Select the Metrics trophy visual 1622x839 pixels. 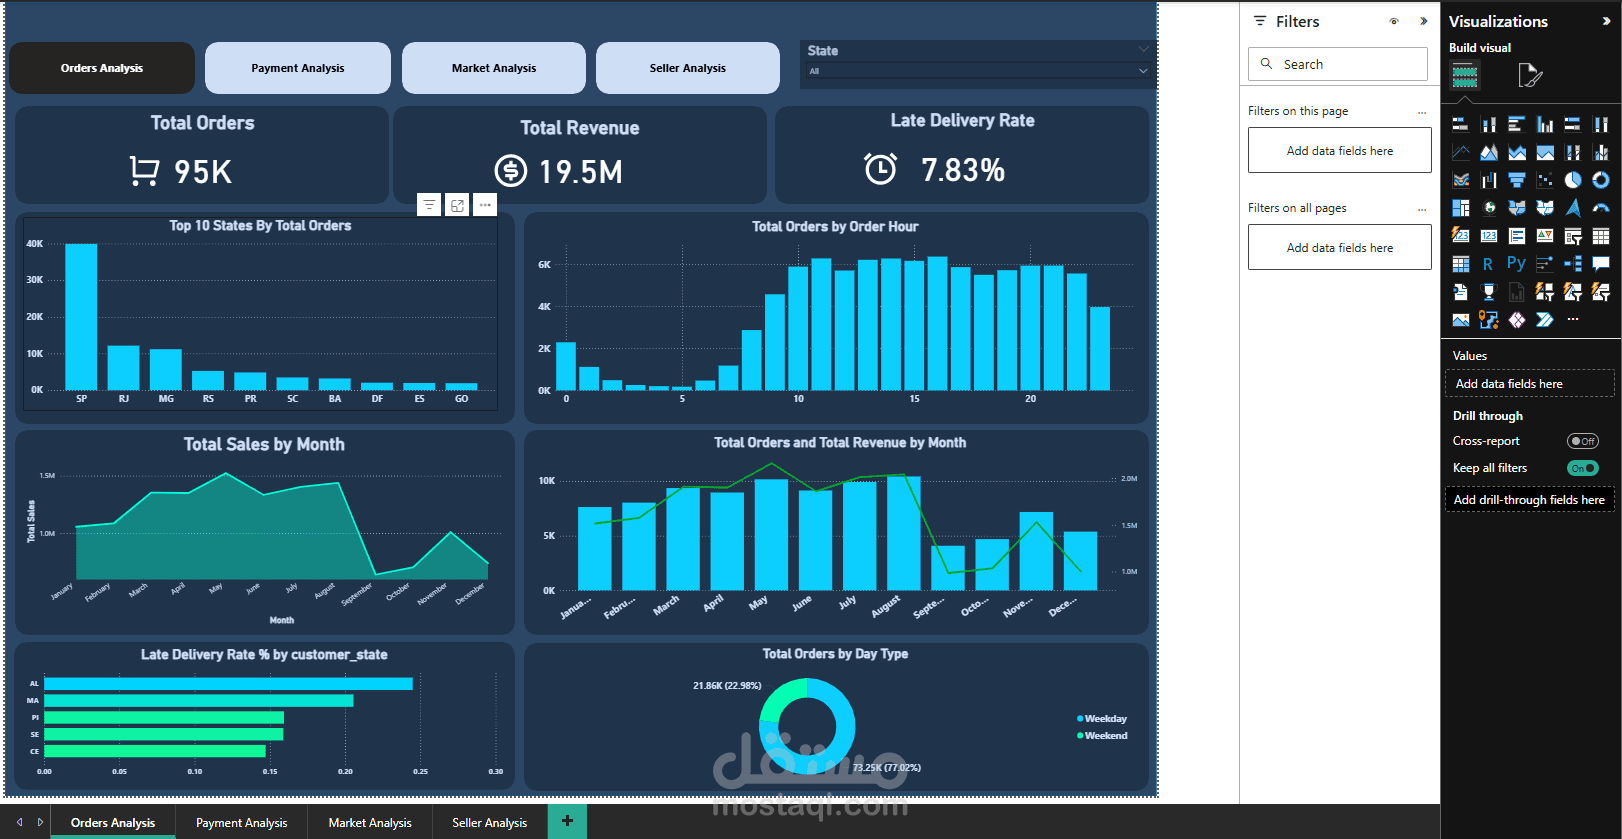pos(1489,292)
